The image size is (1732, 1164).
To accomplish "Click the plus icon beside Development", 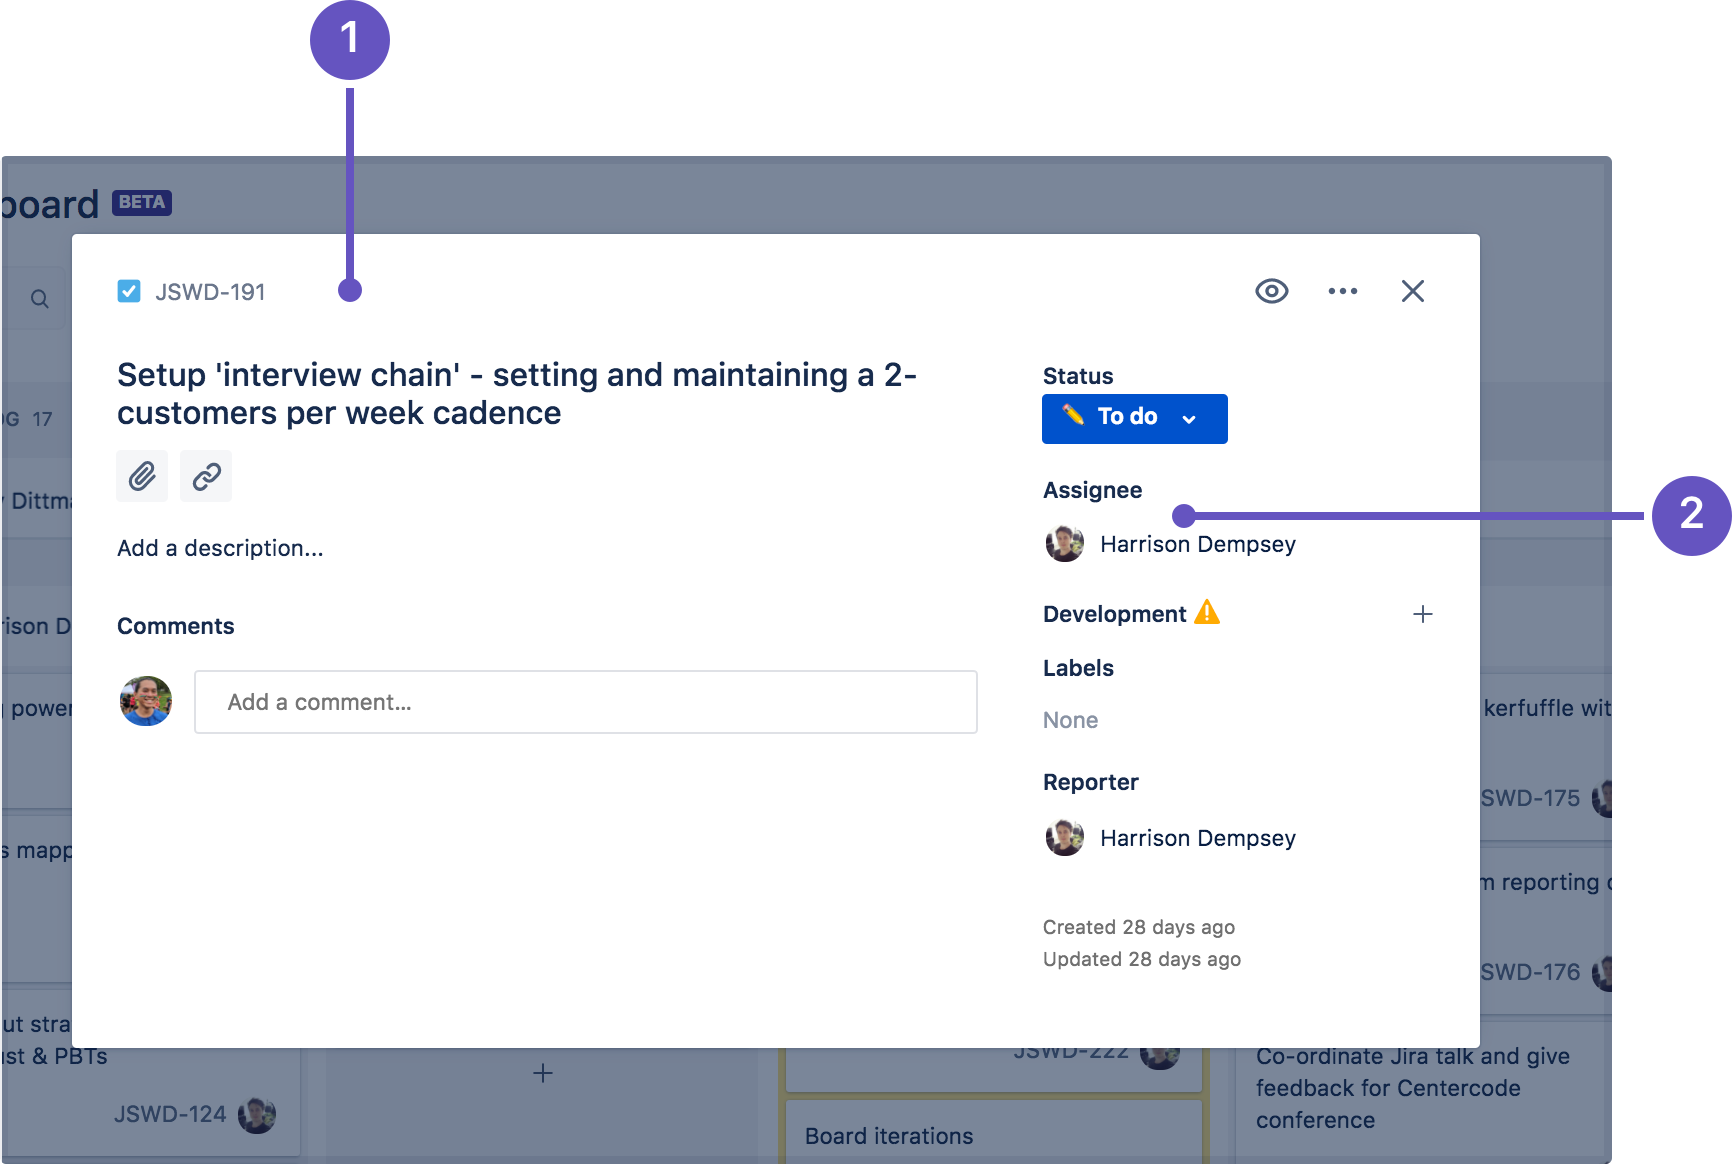I will (x=1423, y=614).
